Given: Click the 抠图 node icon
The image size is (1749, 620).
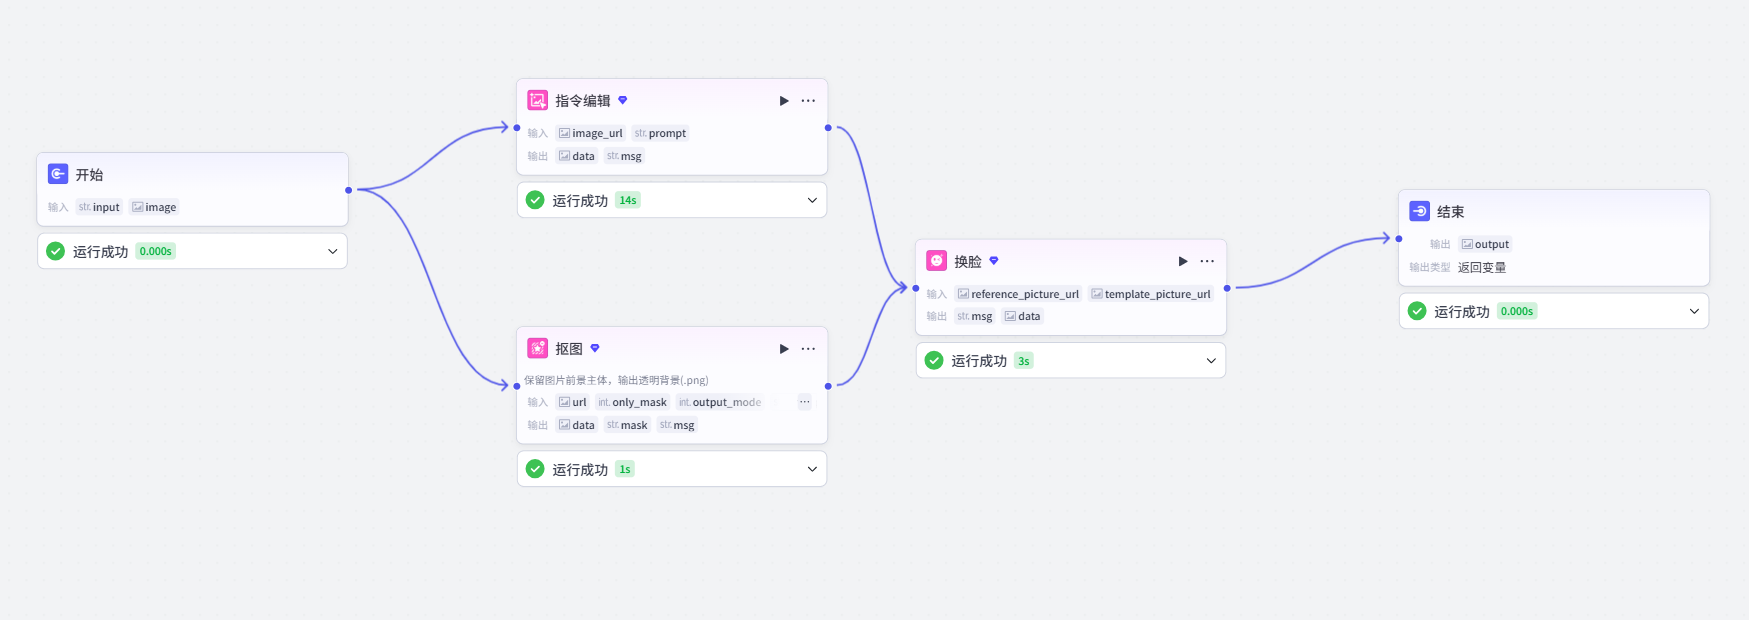Looking at the screenshot, I should pos(537,348).
